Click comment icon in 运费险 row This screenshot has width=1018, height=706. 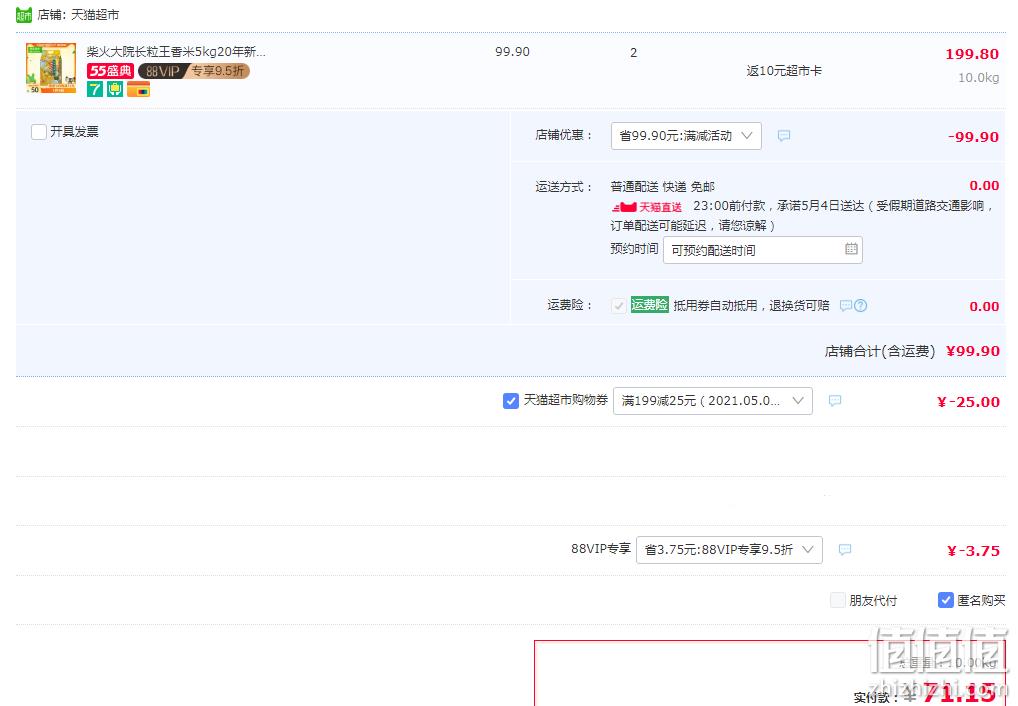pyautogui.click(x=845, y=305)
